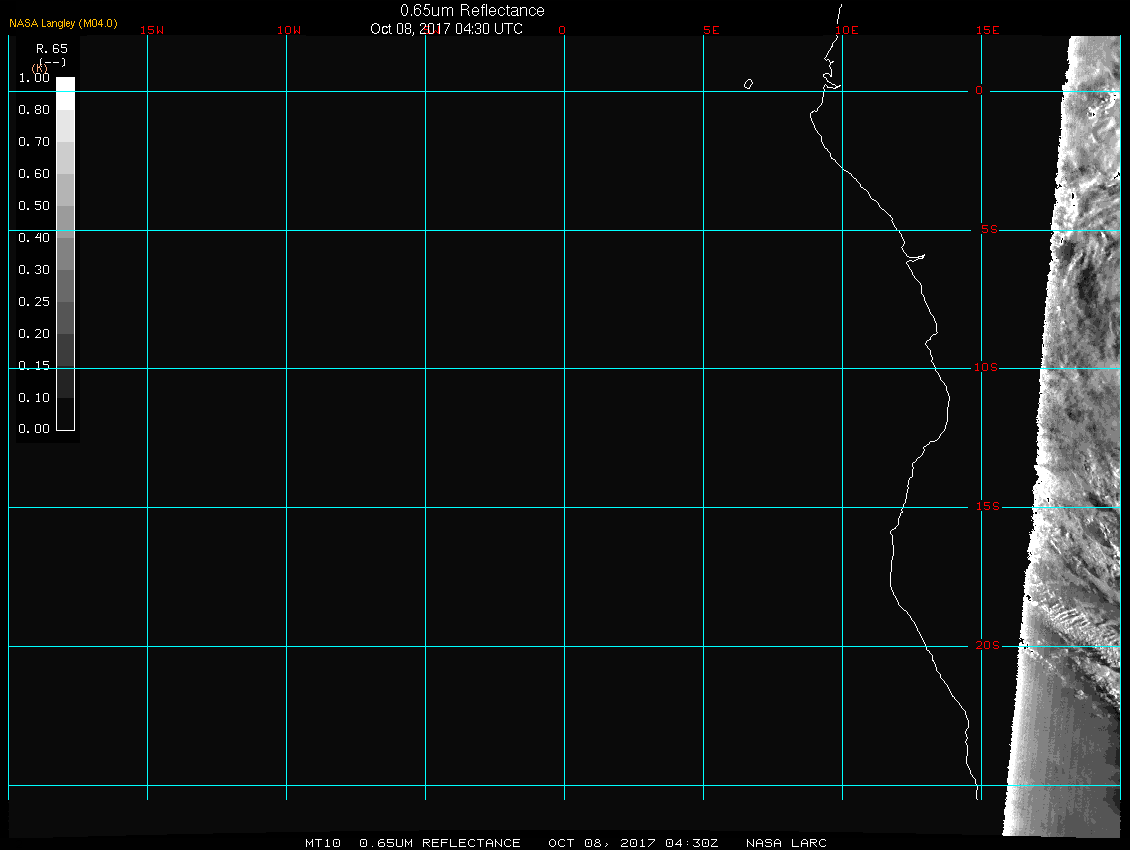This screenshot has height=850, width=1130.
Task: Click the 'NASA LARC' footer text
Action: coord(786,843)
